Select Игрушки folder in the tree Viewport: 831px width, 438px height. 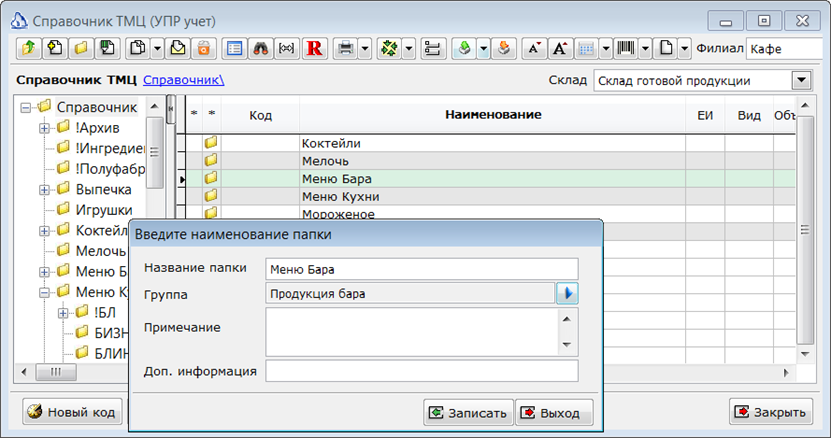pyautogui.click(x=104, y=210)
